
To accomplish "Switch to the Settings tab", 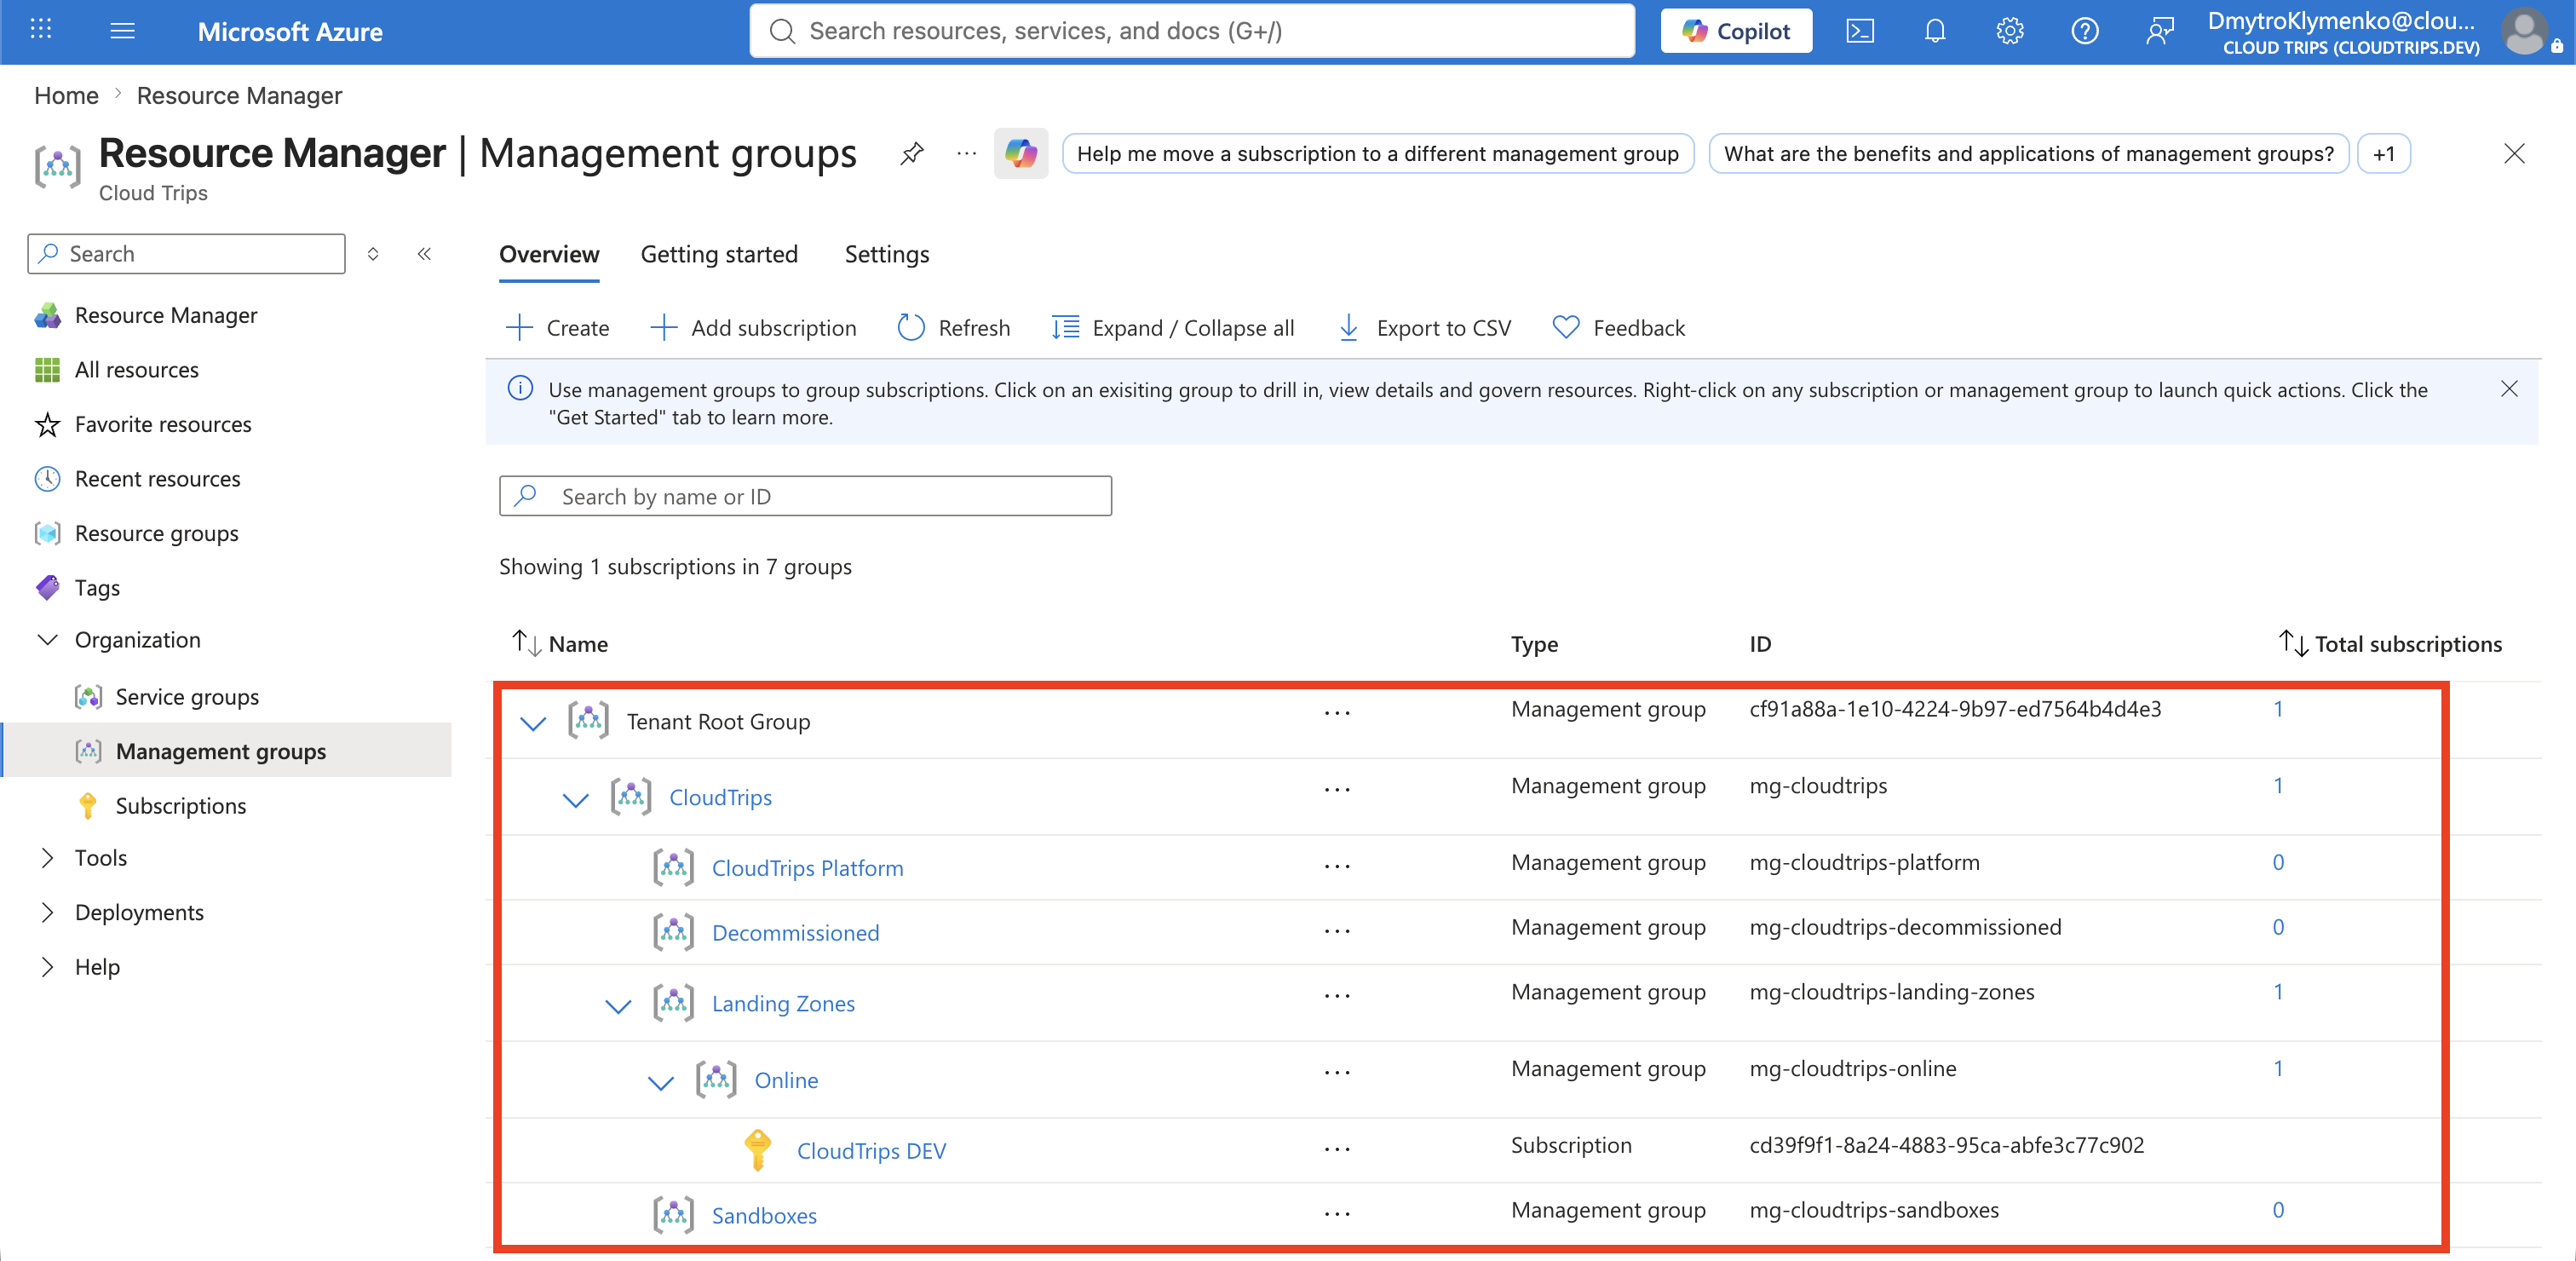I will click(886, 254).
